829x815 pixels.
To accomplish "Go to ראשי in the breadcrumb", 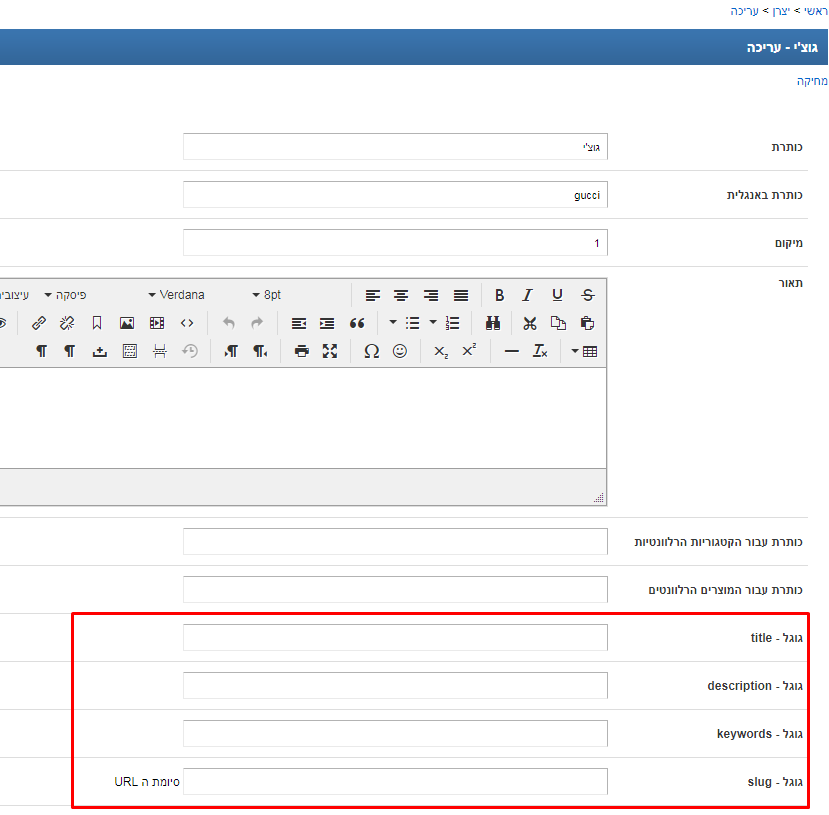I will [815, 11].
